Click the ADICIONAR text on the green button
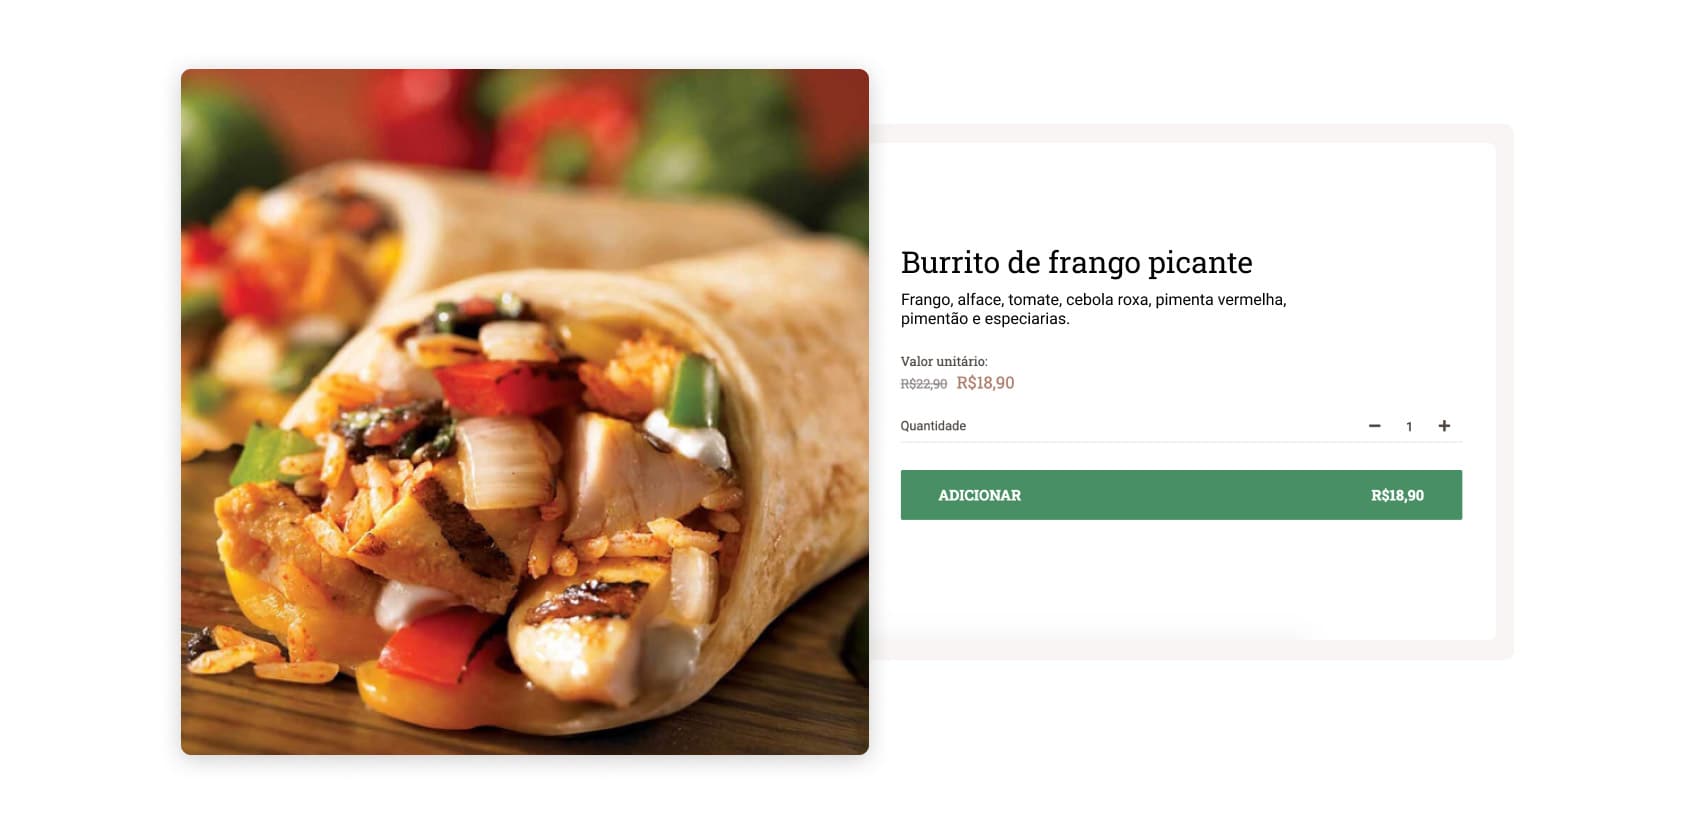This screenshot has height=832, width=1681. click(979, 495)
